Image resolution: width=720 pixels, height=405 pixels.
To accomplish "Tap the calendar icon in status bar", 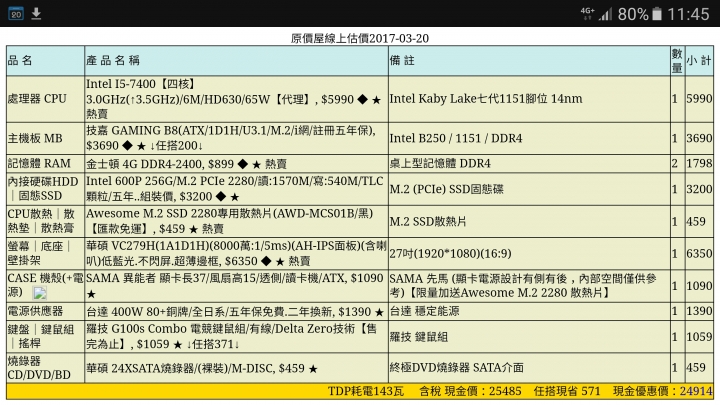I will click(x=16, y=14).
